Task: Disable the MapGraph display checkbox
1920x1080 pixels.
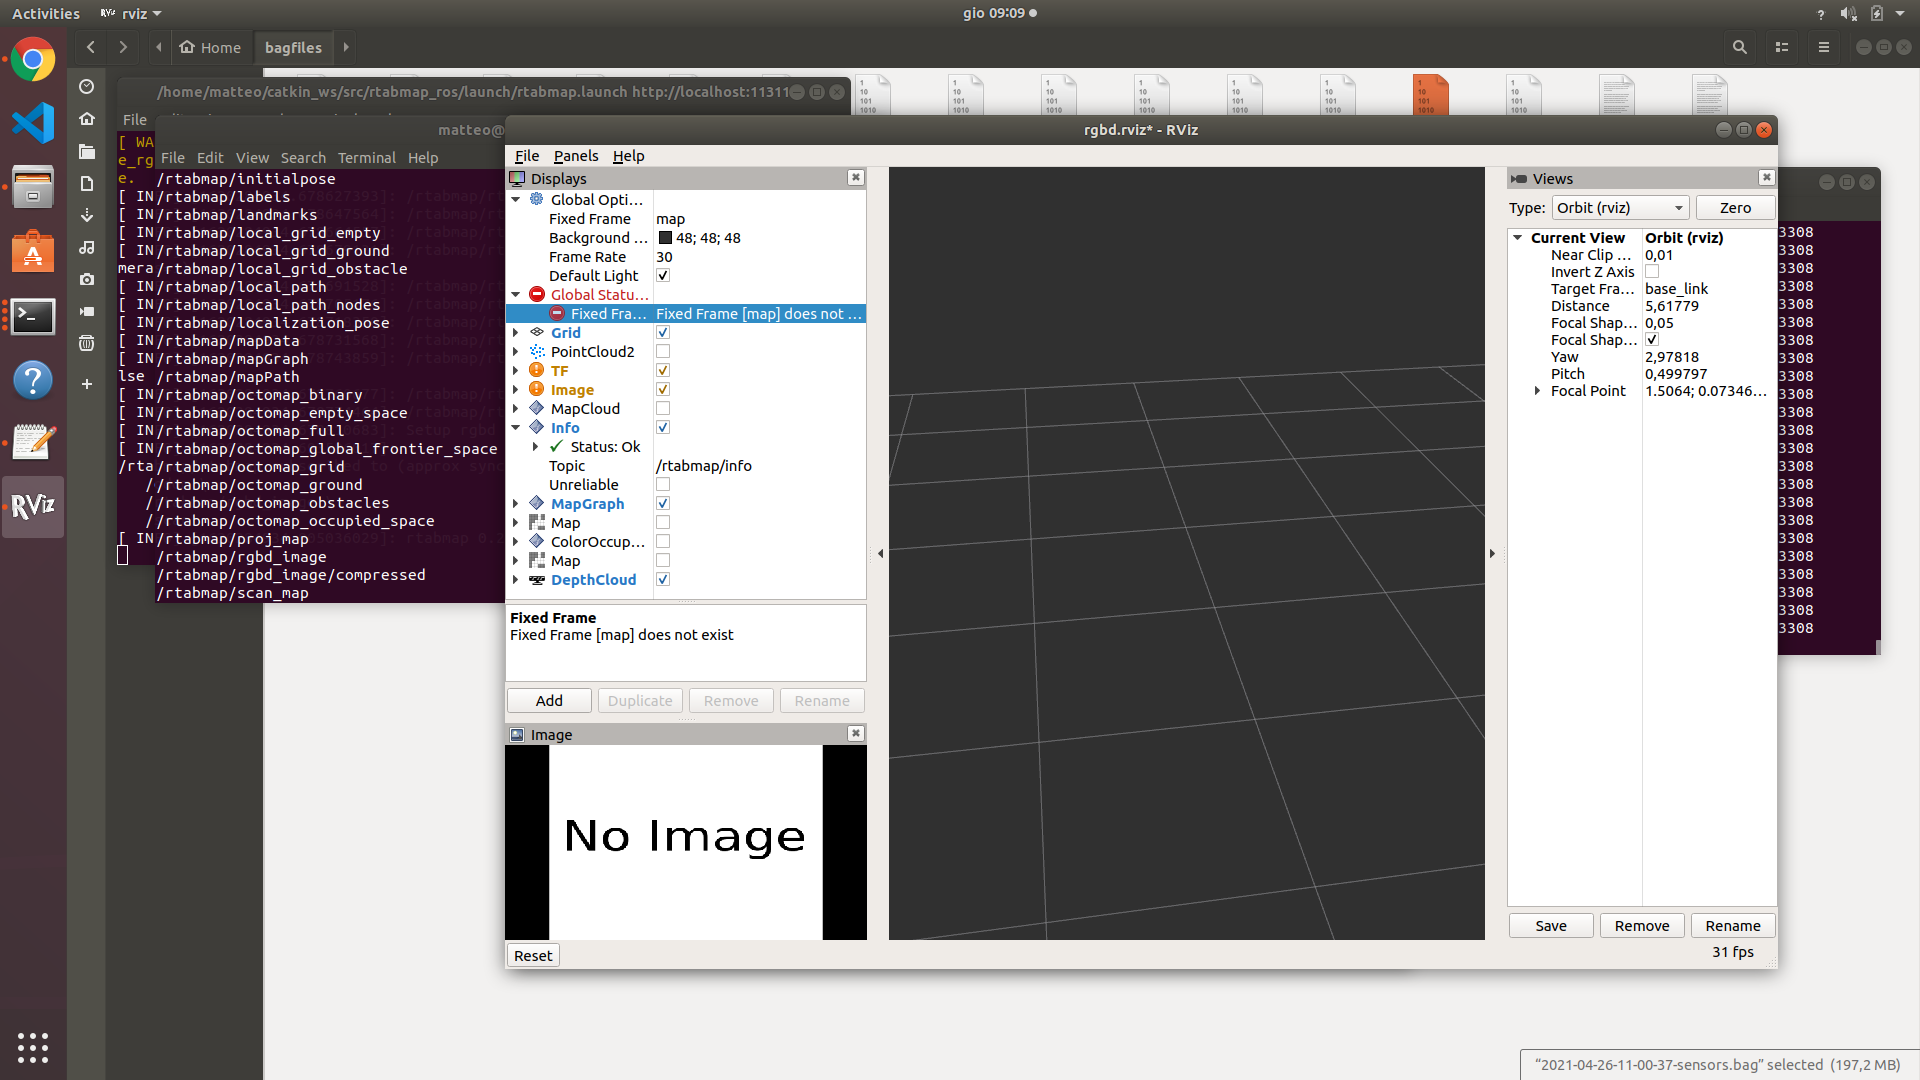Action: pos(663,504)
